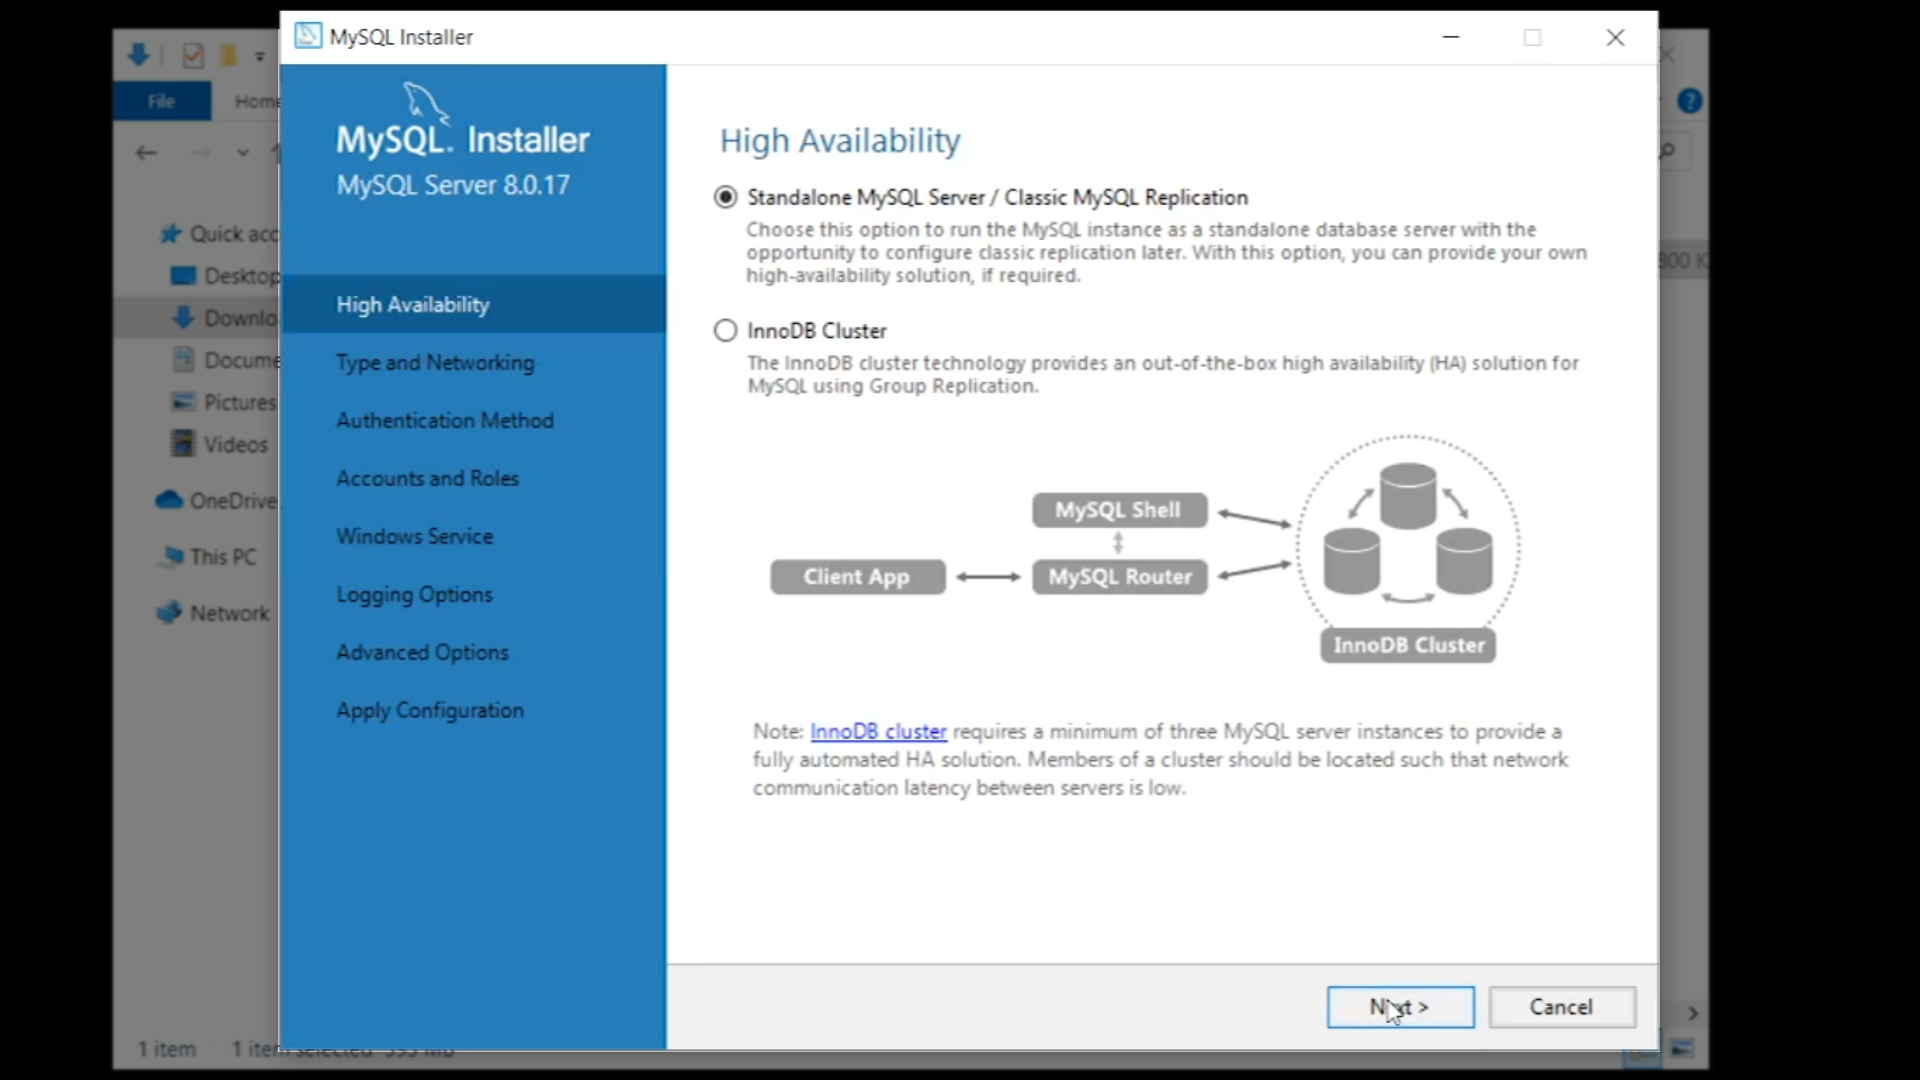Click the Next button
The height and width of the screenshot is (1080, 1920).
pos(1400,1007)
